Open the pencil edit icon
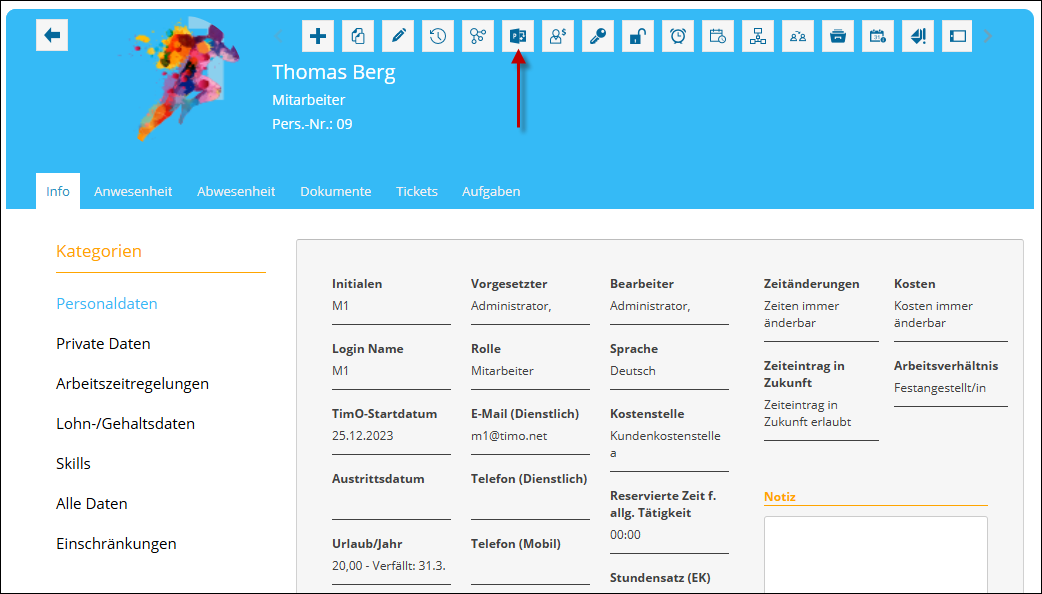The height and width of the screenshot is (594, 1042). tap(398, 36)
